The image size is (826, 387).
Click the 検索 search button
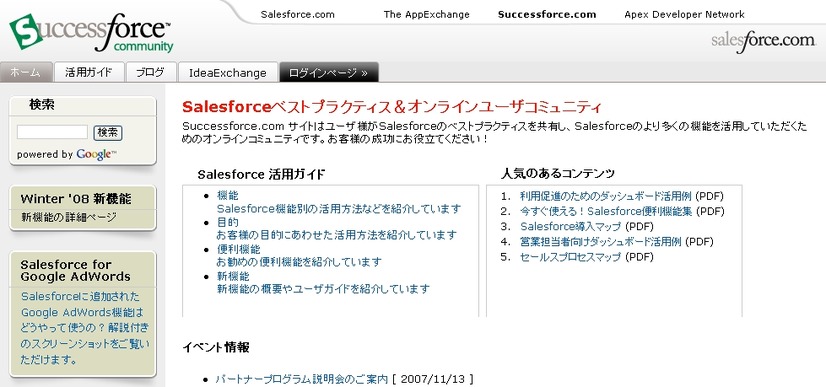click(x=107, y=133)
